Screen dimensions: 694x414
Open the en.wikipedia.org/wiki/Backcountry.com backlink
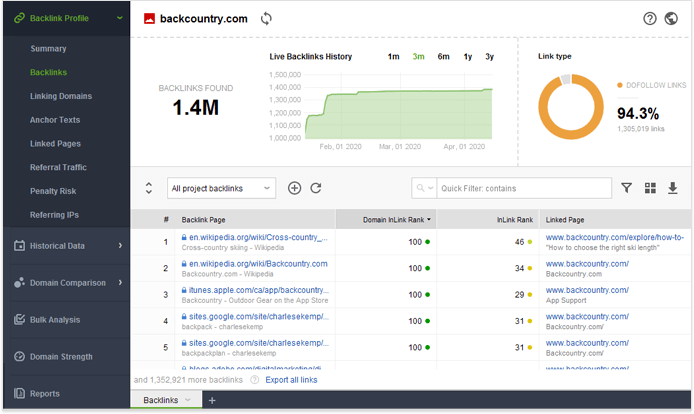(x=258, y=264)
